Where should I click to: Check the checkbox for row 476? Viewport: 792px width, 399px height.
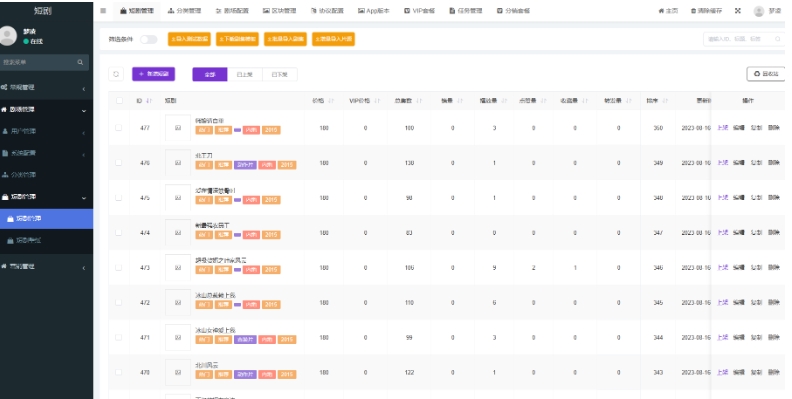click(119, 163)
